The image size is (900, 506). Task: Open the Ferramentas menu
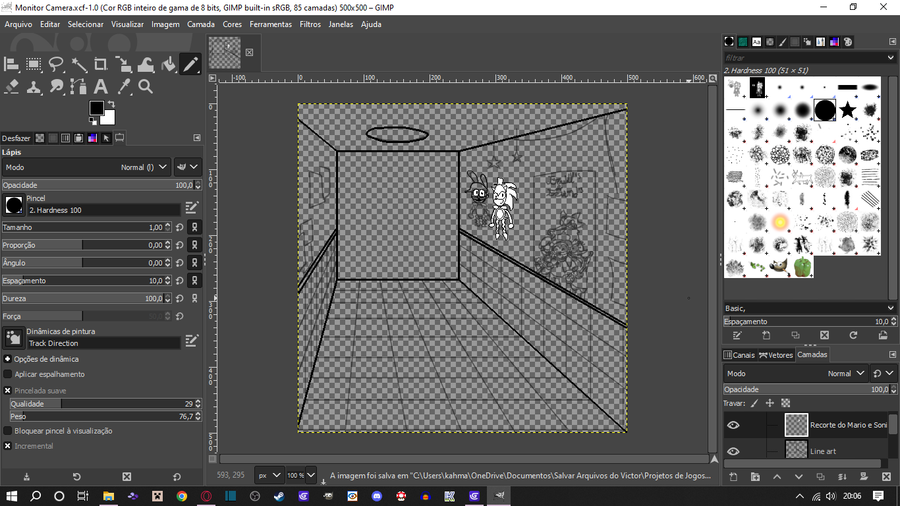[270, 24]
